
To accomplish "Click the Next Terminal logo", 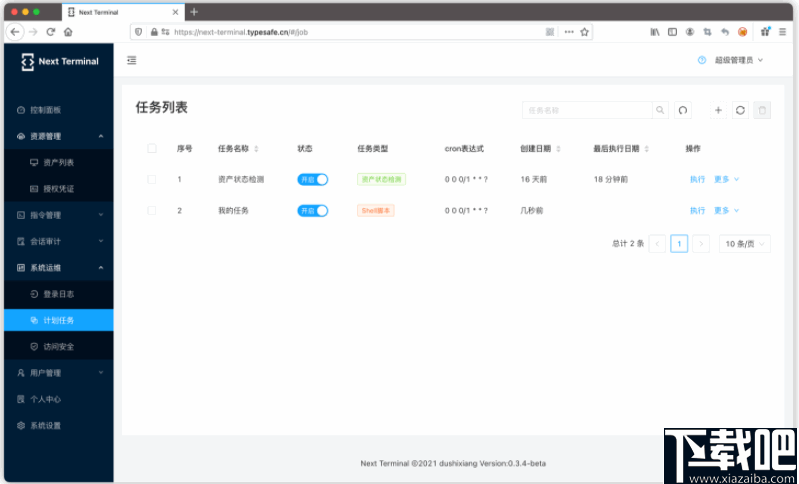I will pyautogui.click(x=59, y=61).
